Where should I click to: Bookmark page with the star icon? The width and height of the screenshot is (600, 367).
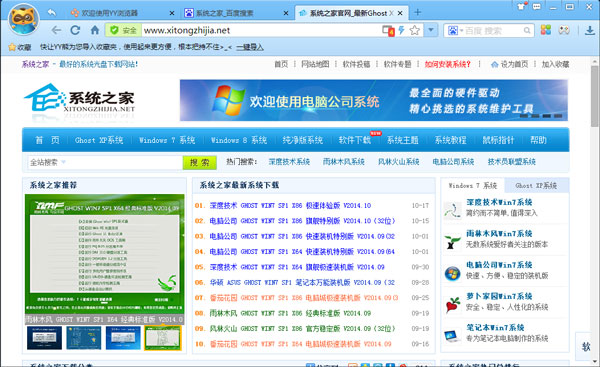(415, 30)
